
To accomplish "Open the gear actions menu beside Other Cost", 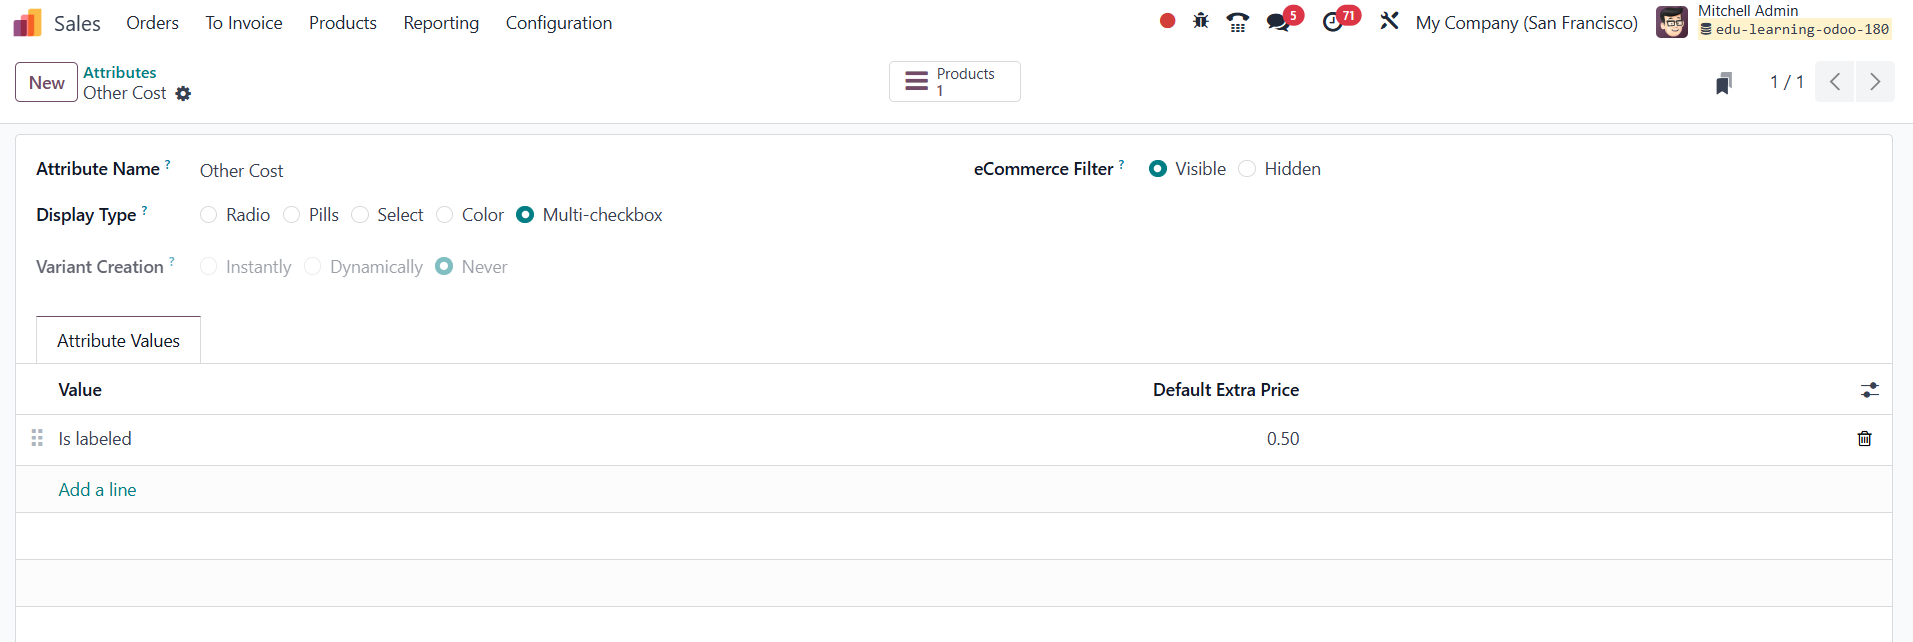I will tap(183, 93).
